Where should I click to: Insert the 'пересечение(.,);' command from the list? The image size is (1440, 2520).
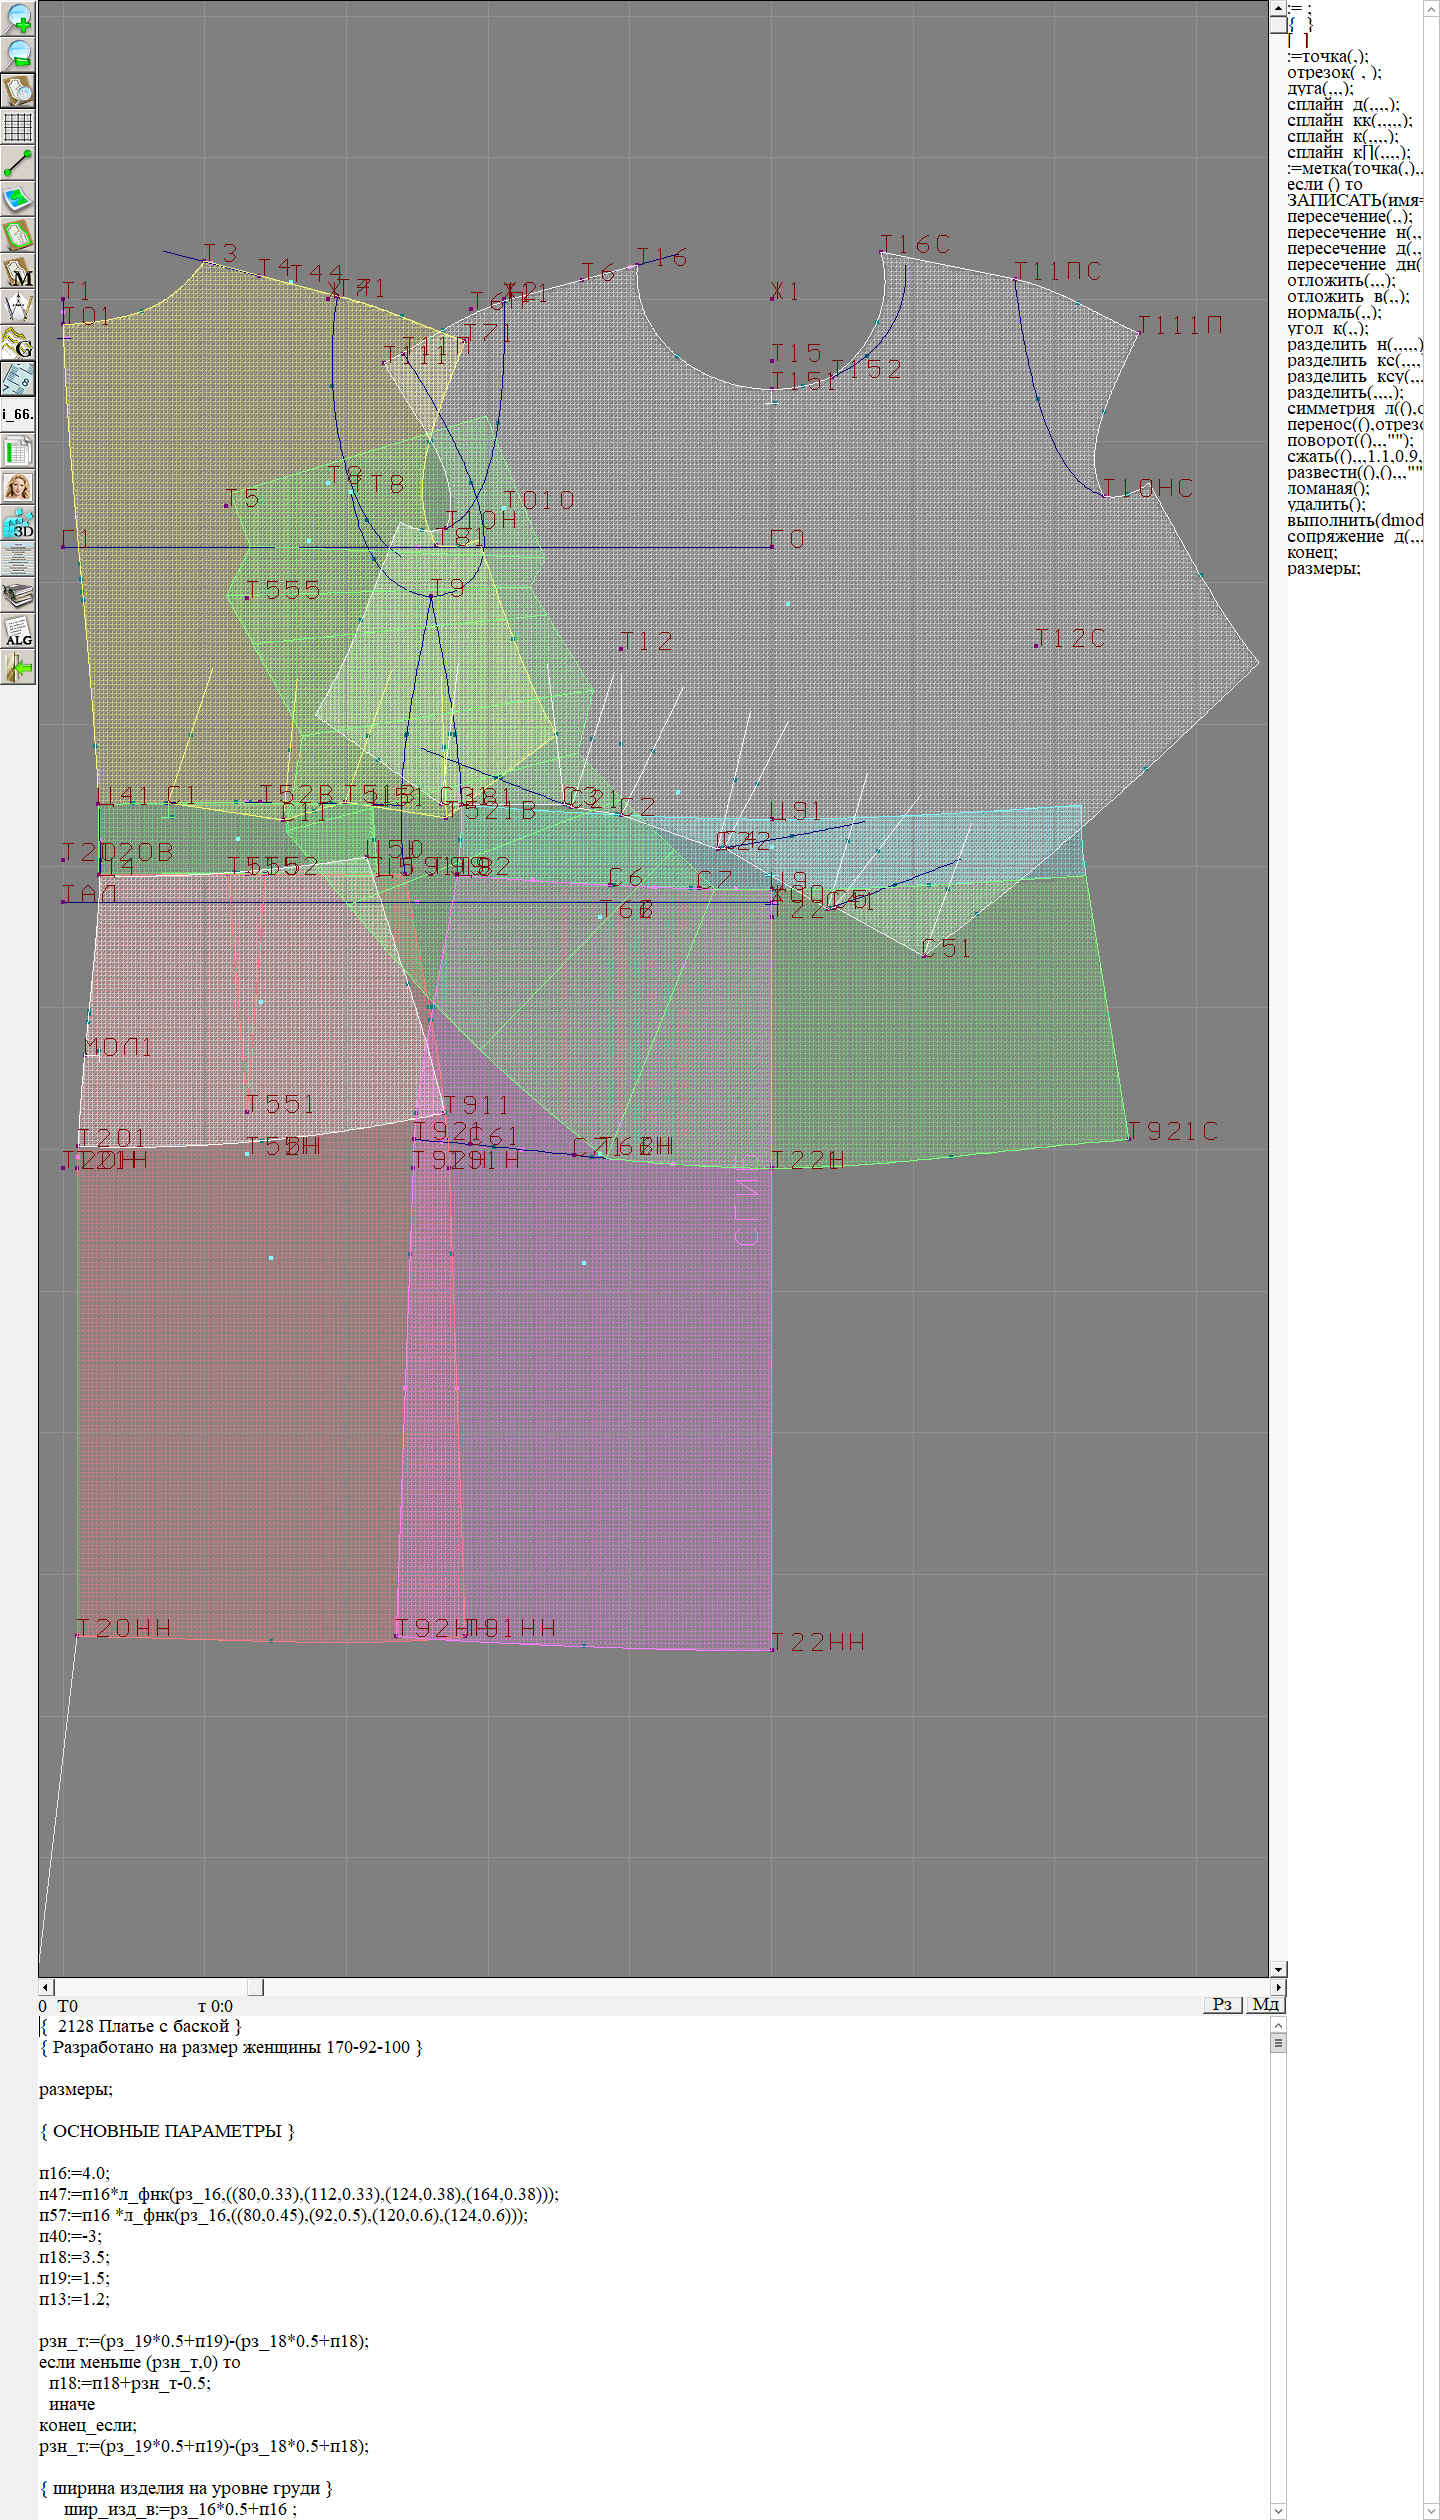(x=1349, y=217)
